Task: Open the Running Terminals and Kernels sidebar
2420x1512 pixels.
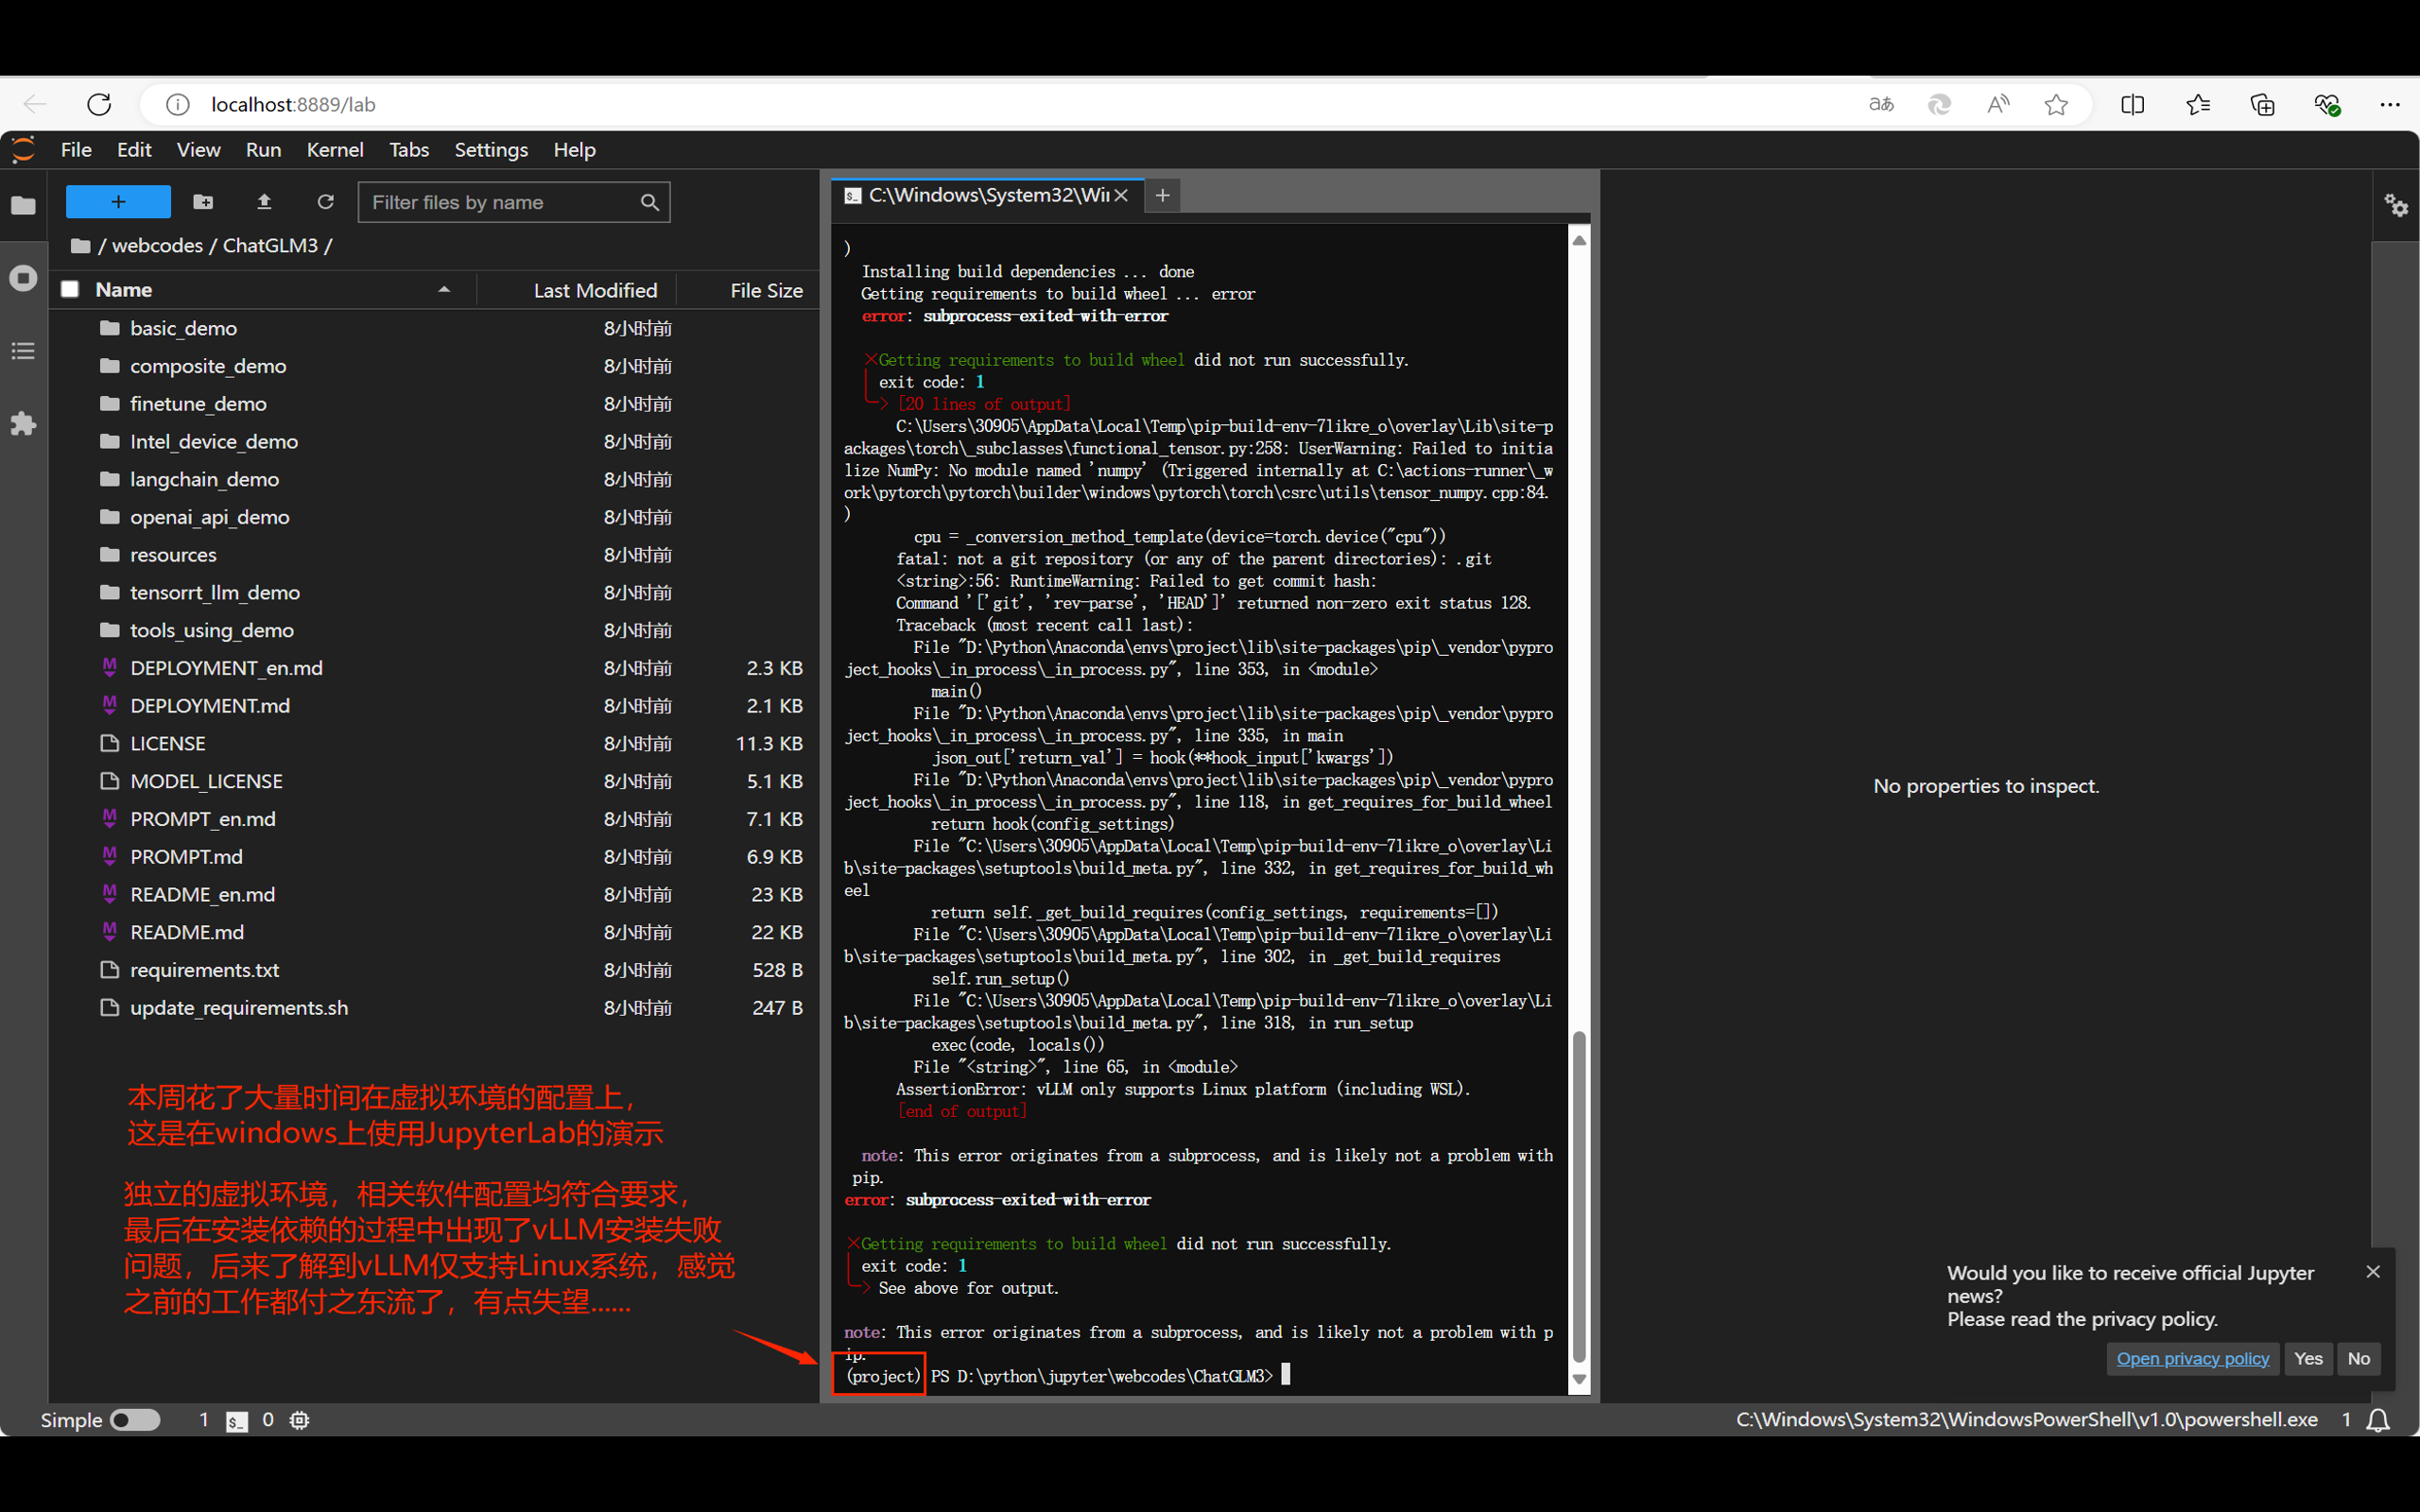Action: [x=23, y=278]
